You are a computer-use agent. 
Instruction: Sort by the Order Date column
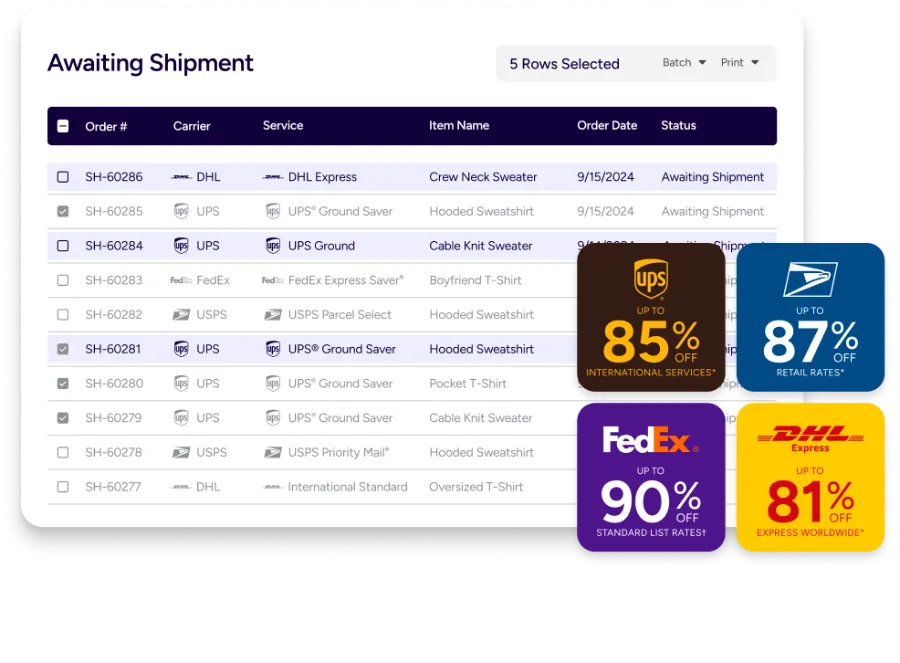tap(606, 126)
